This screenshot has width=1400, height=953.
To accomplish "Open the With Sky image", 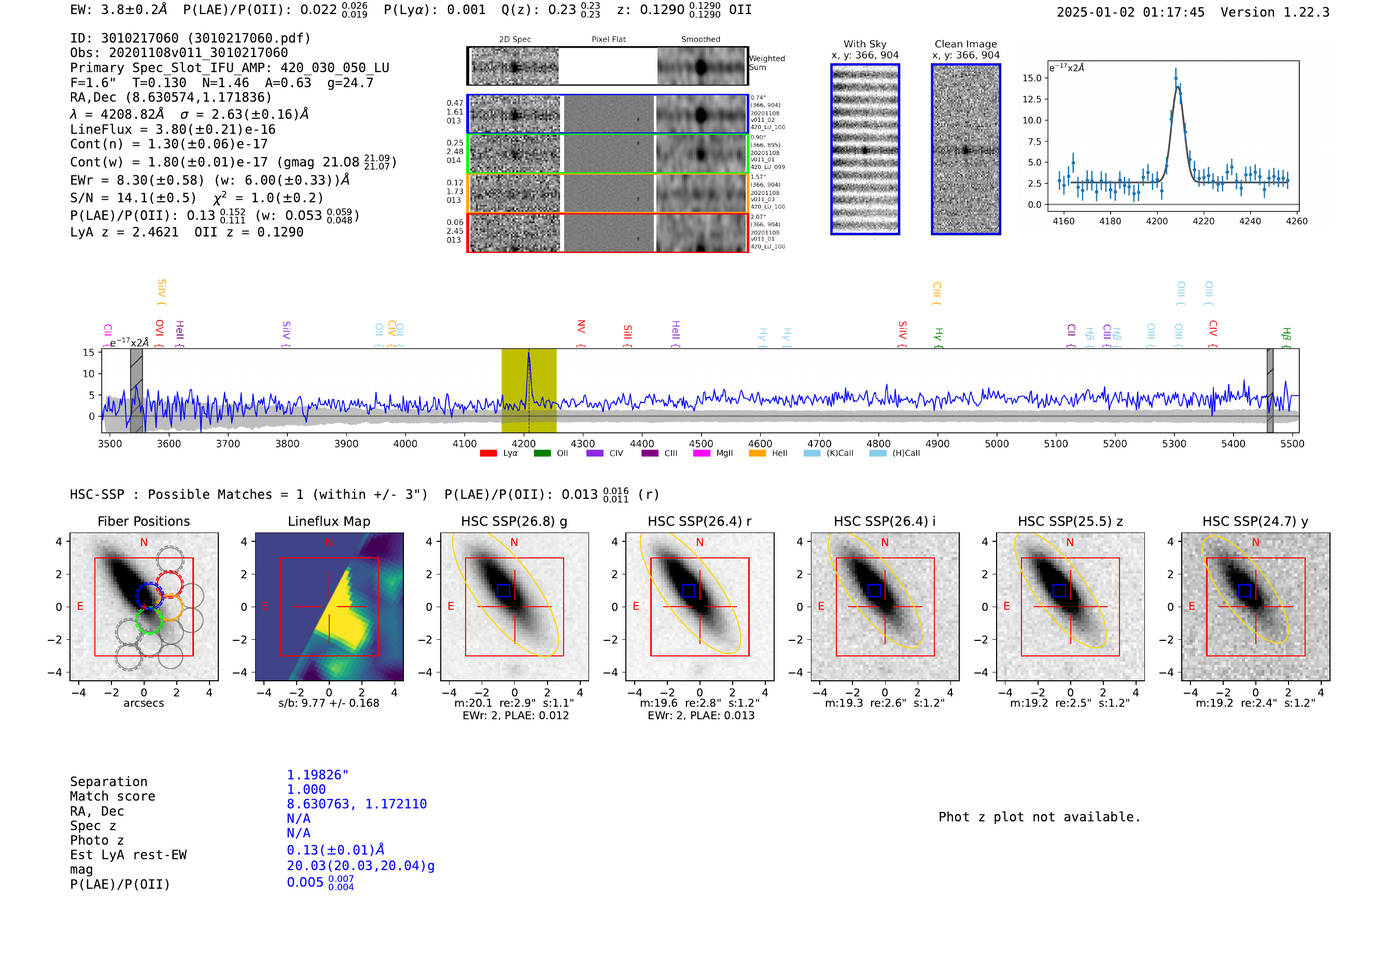I will coord(865,149).
